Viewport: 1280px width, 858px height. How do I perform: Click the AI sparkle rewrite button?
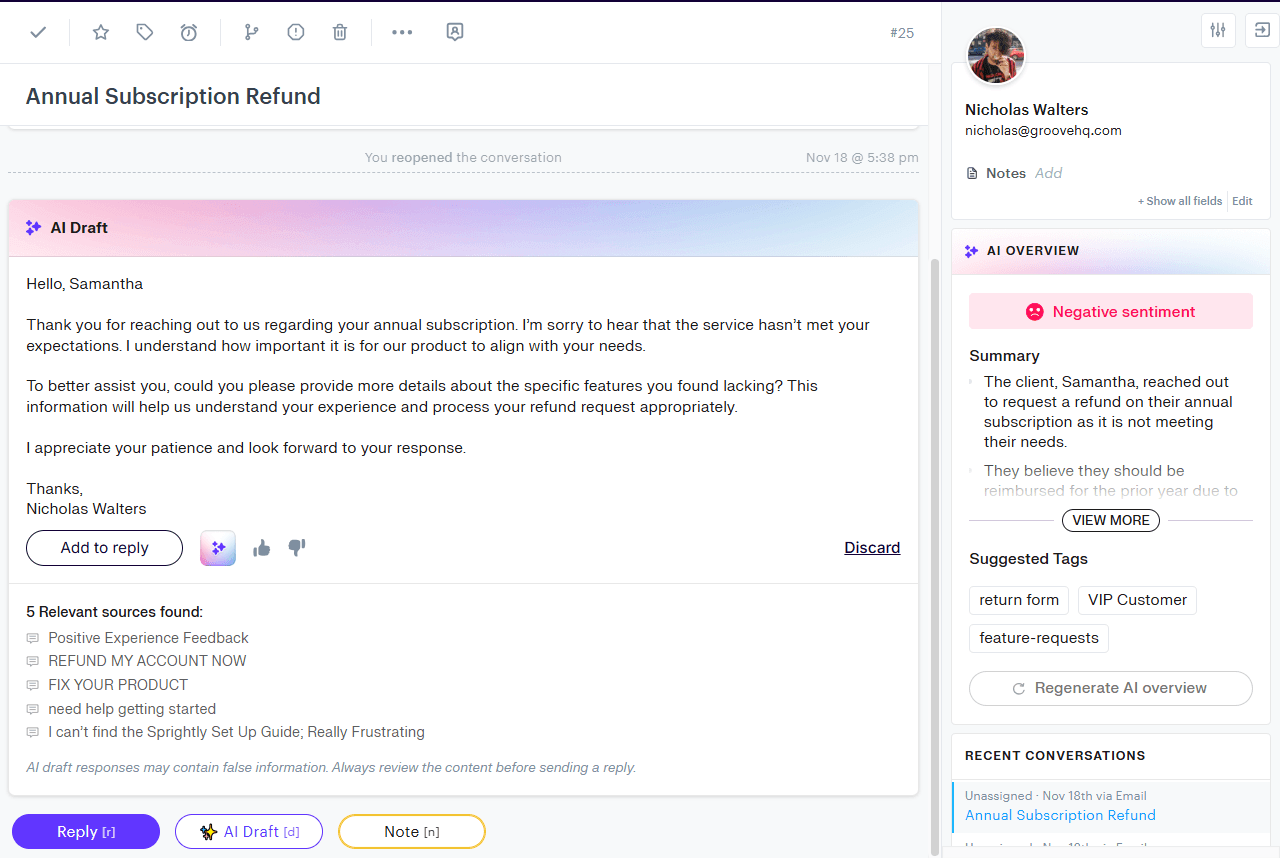218,548
